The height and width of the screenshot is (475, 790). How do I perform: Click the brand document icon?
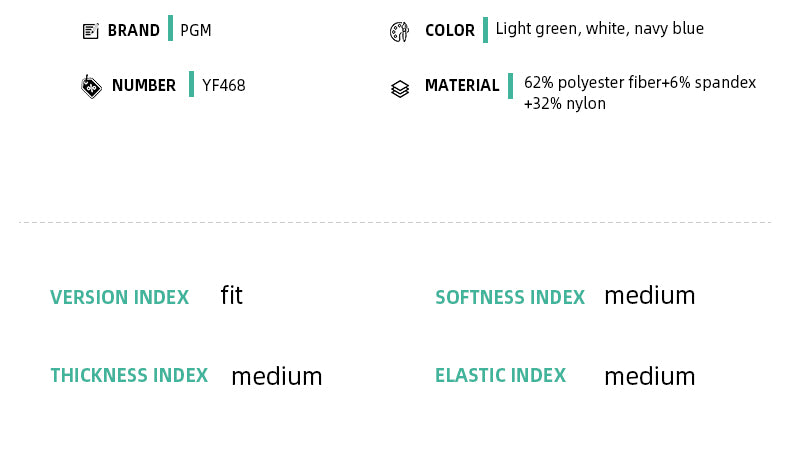point(90,31)
